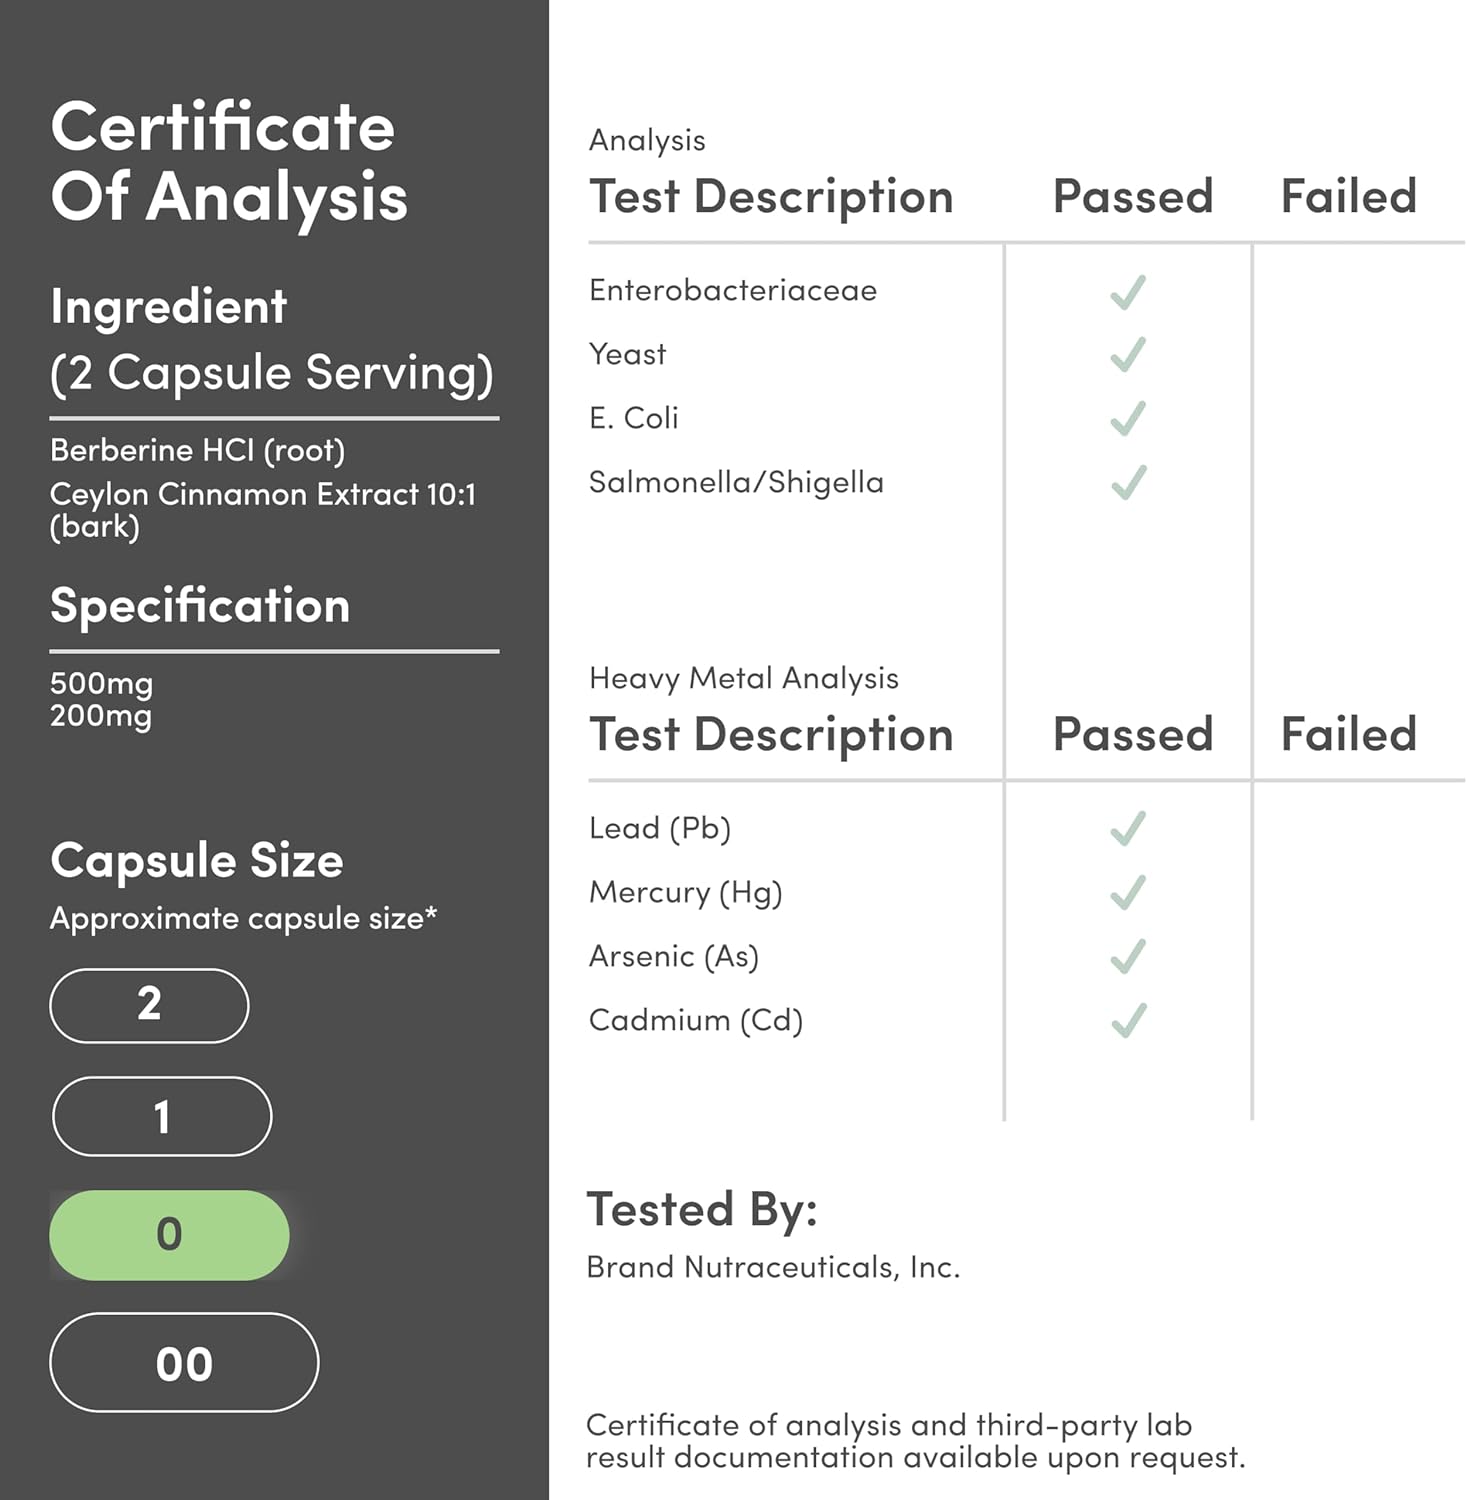Screen dimensions: 1467x1500
Task: Click the Certificate Of Analysis title
Action: tap(229, 161)
